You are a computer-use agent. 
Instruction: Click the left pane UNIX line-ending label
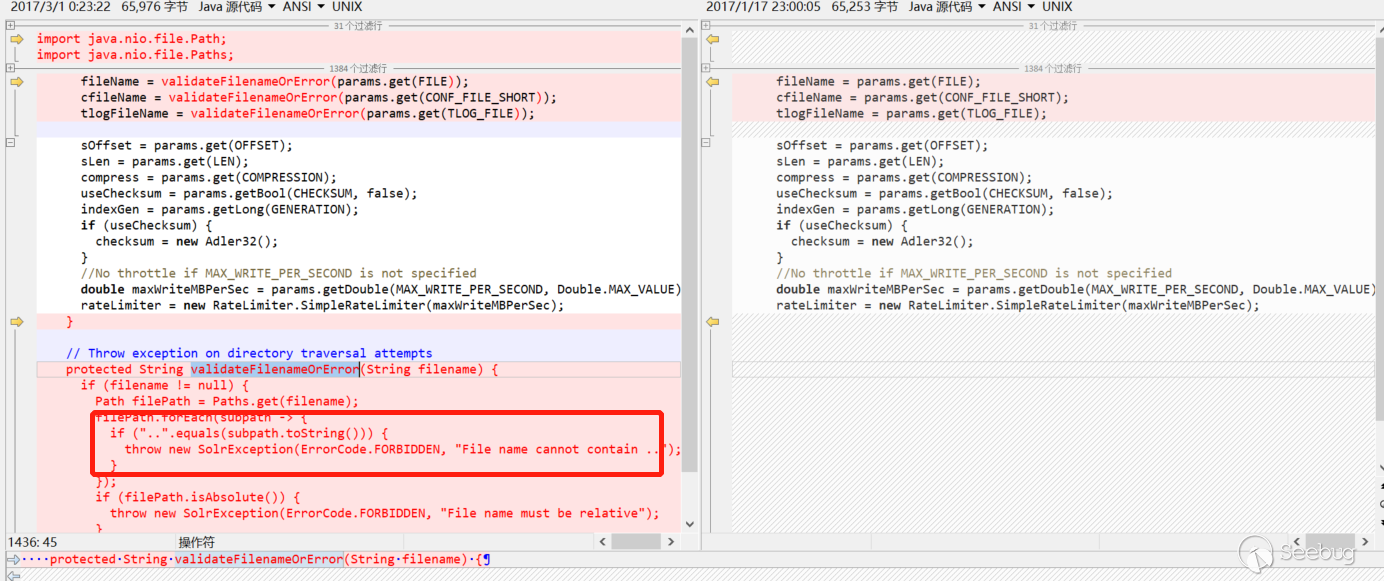[347, 7]
